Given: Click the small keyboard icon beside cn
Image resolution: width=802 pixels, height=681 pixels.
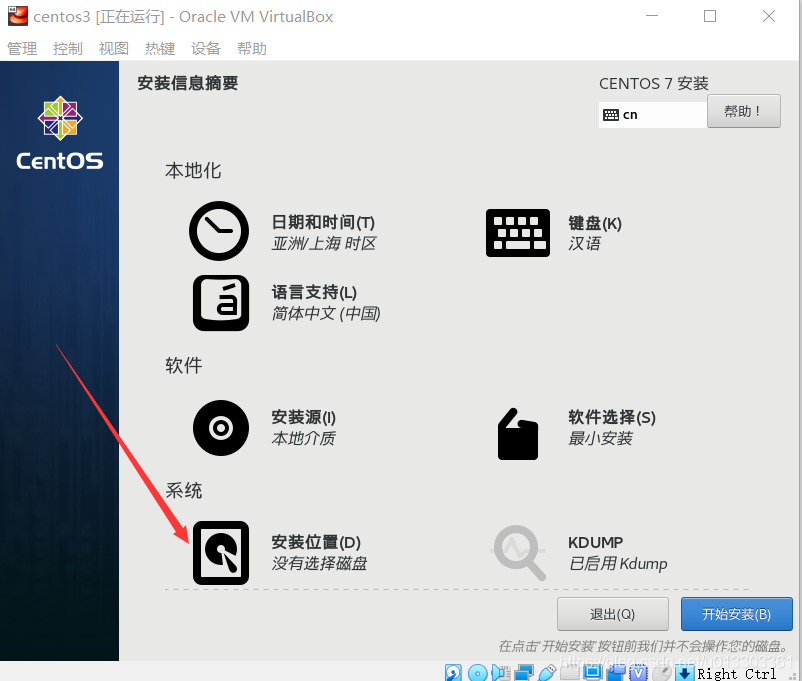Looking at the screenshot, I should (x=611, y=115).
